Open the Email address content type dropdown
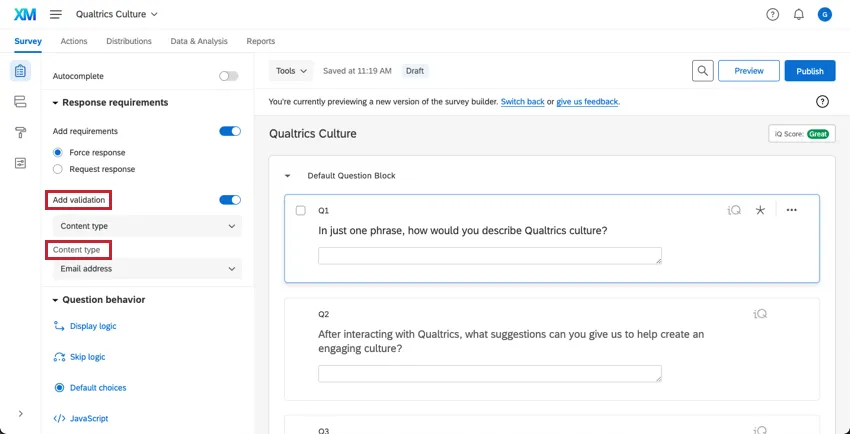 coord(147,269)
